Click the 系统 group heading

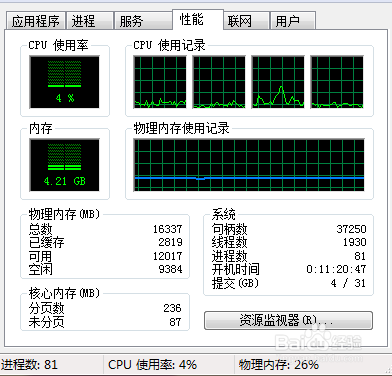click(224, 214)
